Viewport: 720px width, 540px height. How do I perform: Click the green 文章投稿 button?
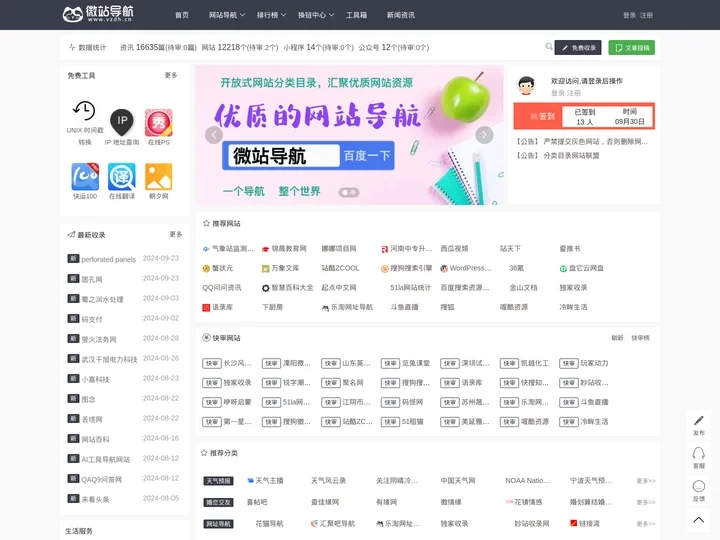pyautogui.click(x=631, y=47)
